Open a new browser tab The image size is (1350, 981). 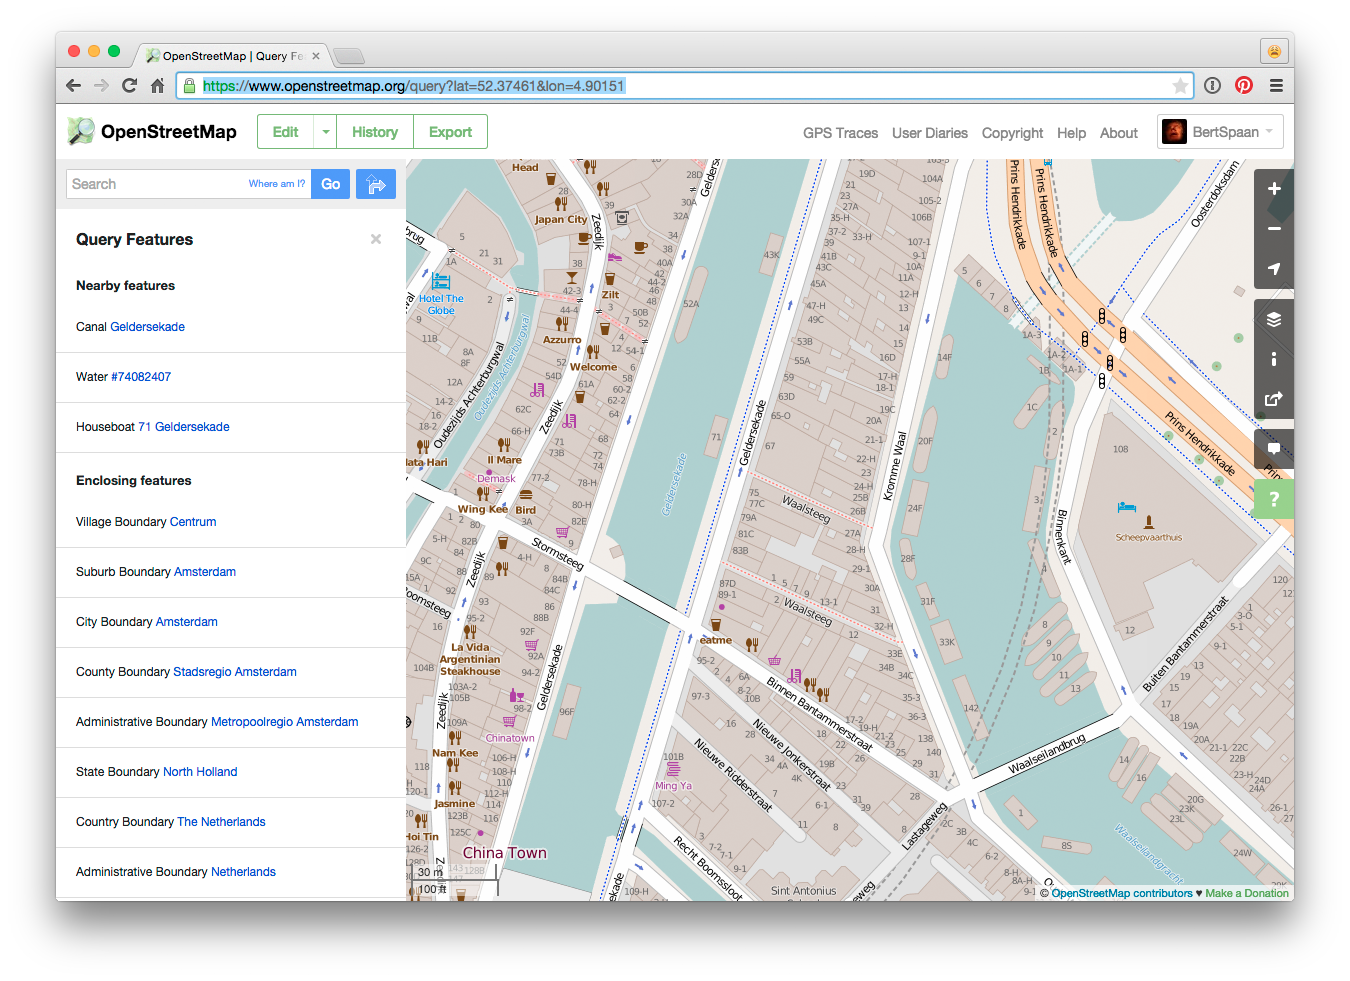pyautogui.click(x=349, y=56)
